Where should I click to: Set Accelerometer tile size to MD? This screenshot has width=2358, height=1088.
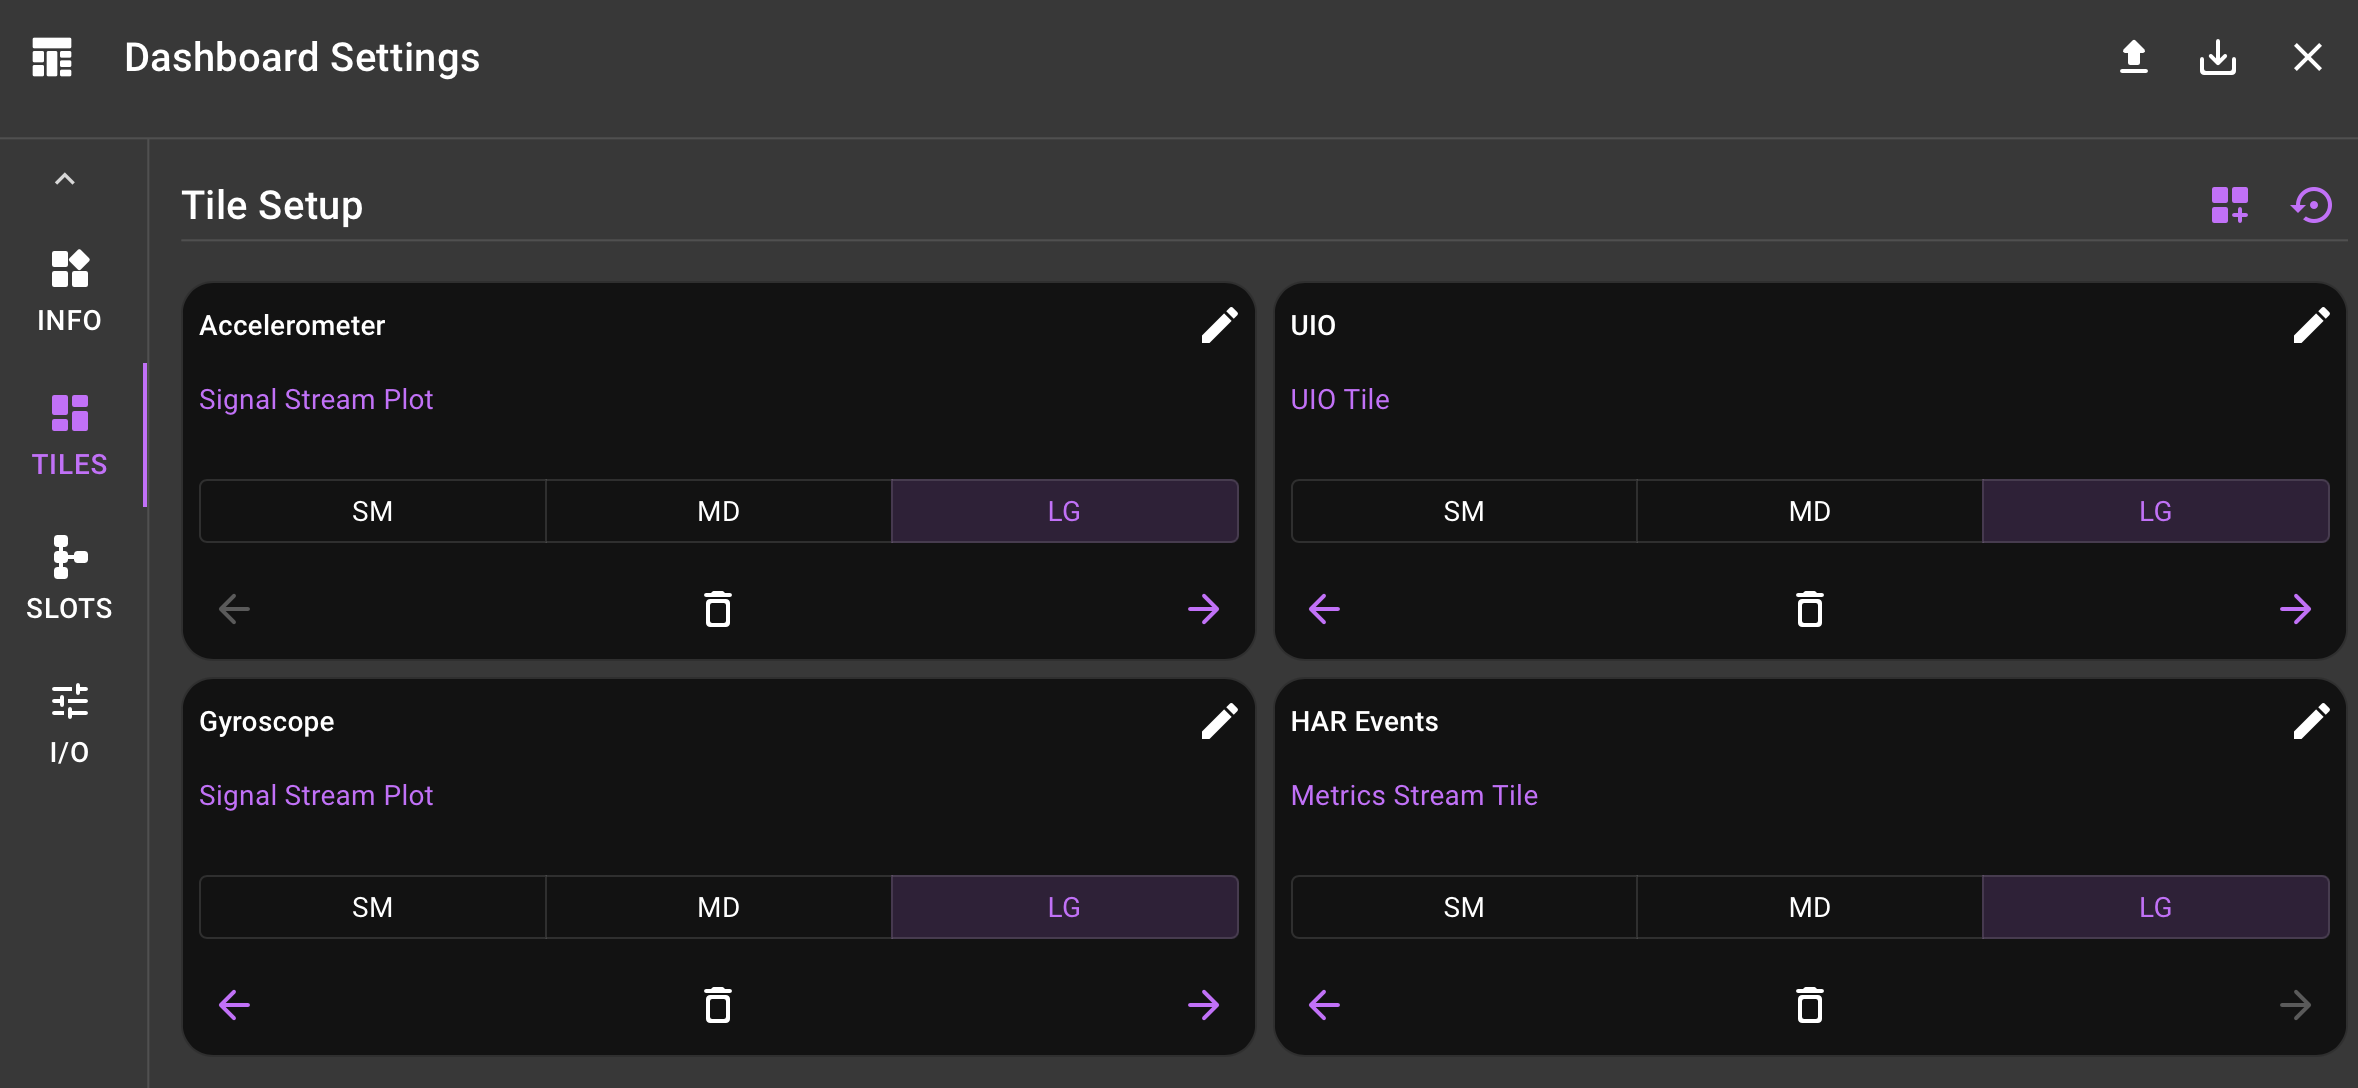pyautogui.click(x=718, y=511)
